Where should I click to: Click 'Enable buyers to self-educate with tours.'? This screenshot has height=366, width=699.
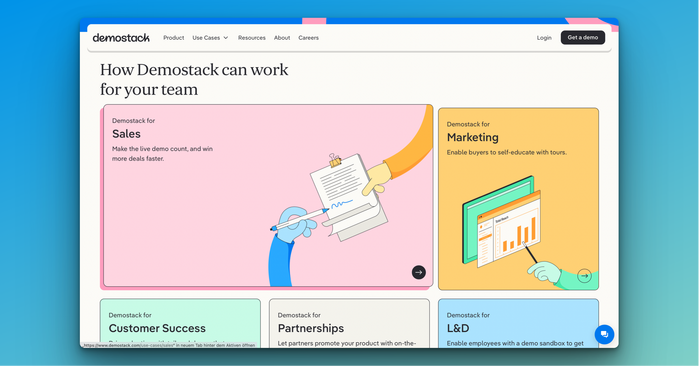tap(507, 152)
